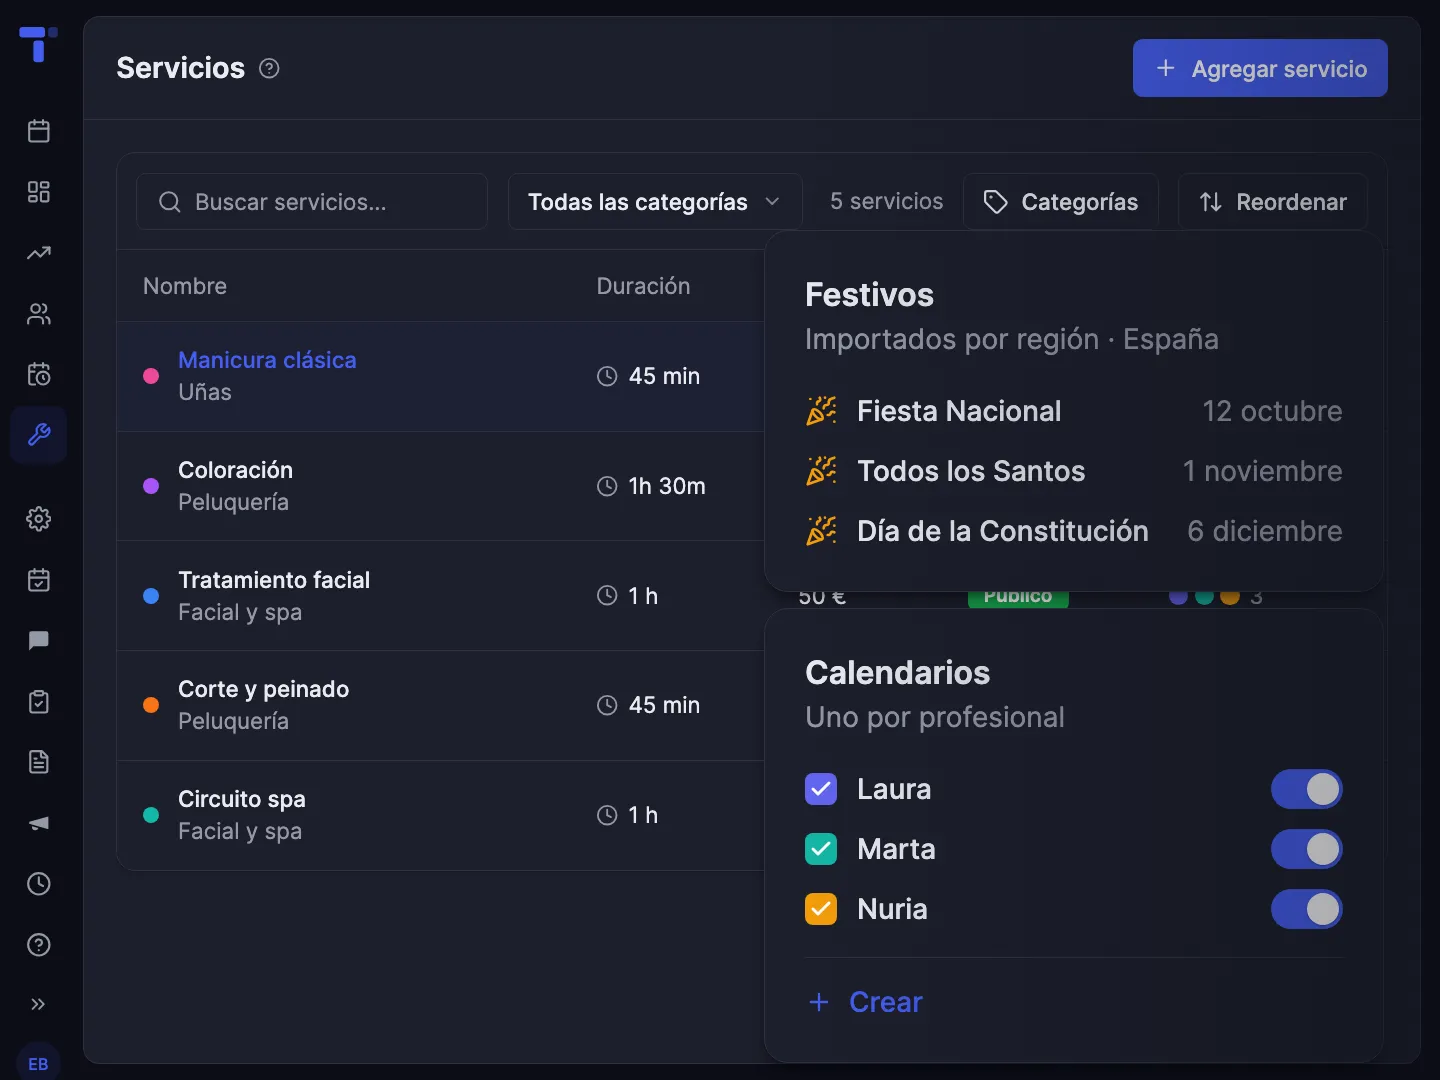The width and height of the screenshot is (1440, 1080).
Task: Open the chat message bubble icon
Action: point(39,640)
